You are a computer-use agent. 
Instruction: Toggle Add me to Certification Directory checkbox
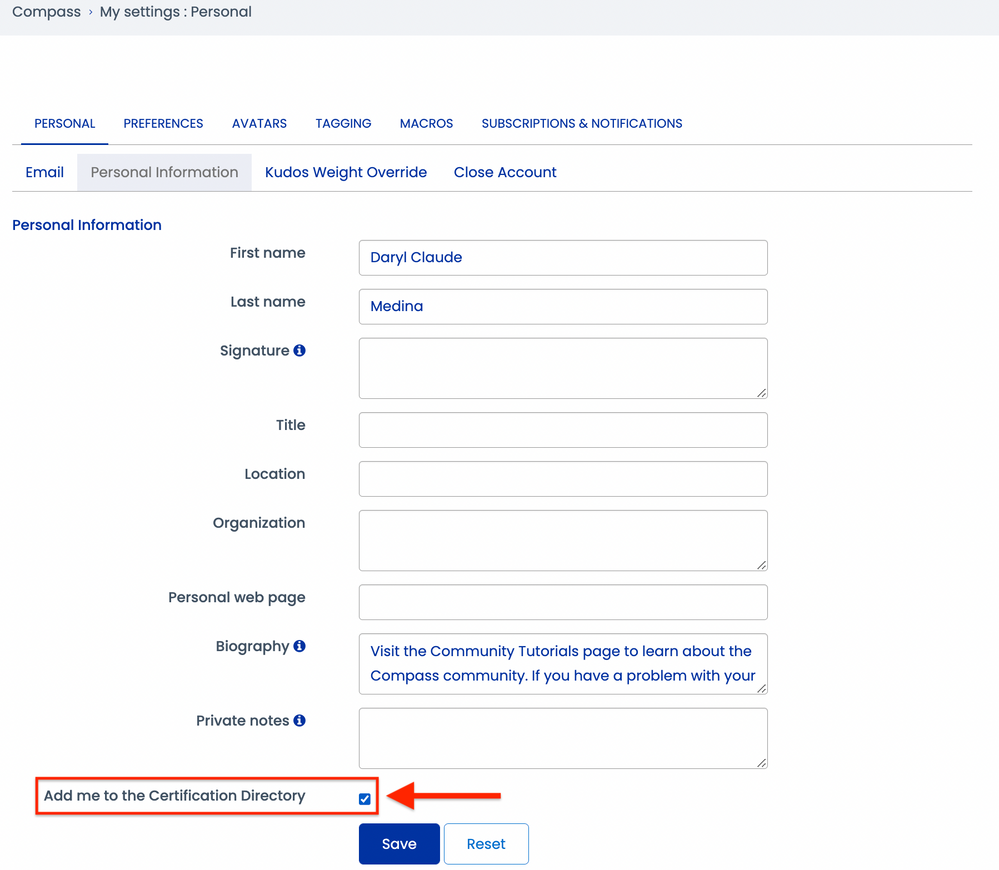(364, 799)
